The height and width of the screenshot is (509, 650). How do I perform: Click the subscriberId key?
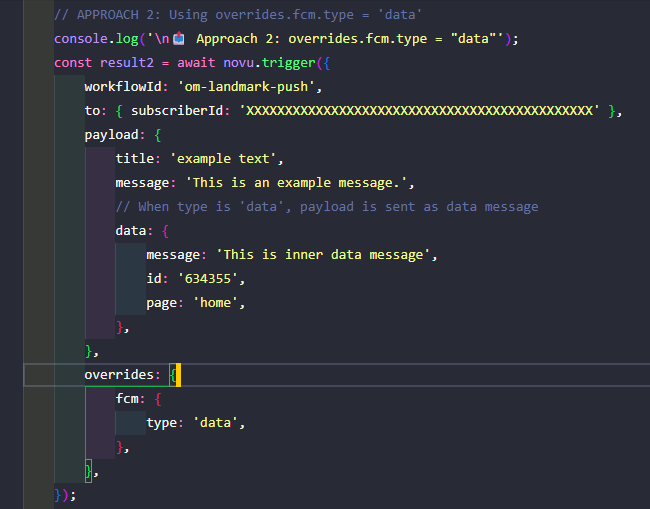pos(177,111)
